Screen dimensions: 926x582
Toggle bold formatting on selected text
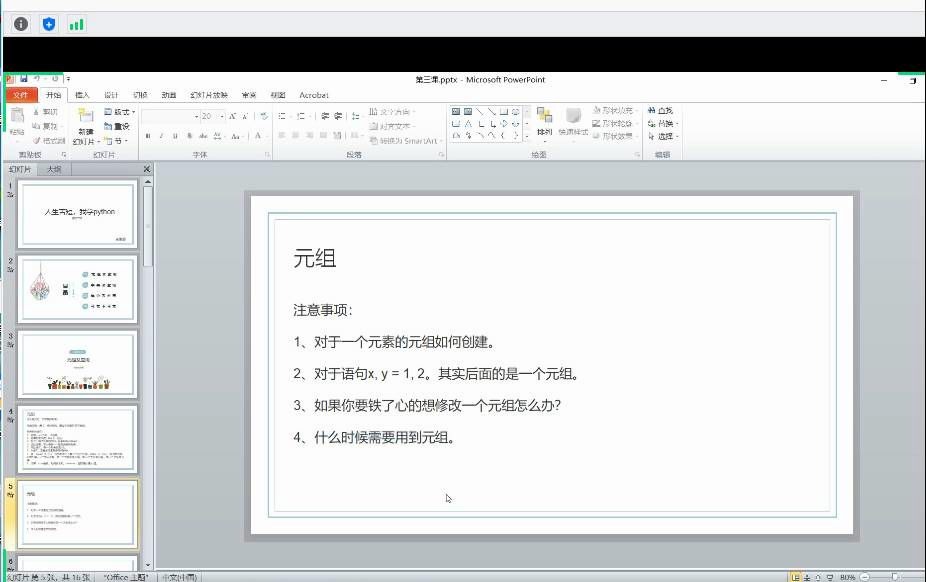pos(148,134)
